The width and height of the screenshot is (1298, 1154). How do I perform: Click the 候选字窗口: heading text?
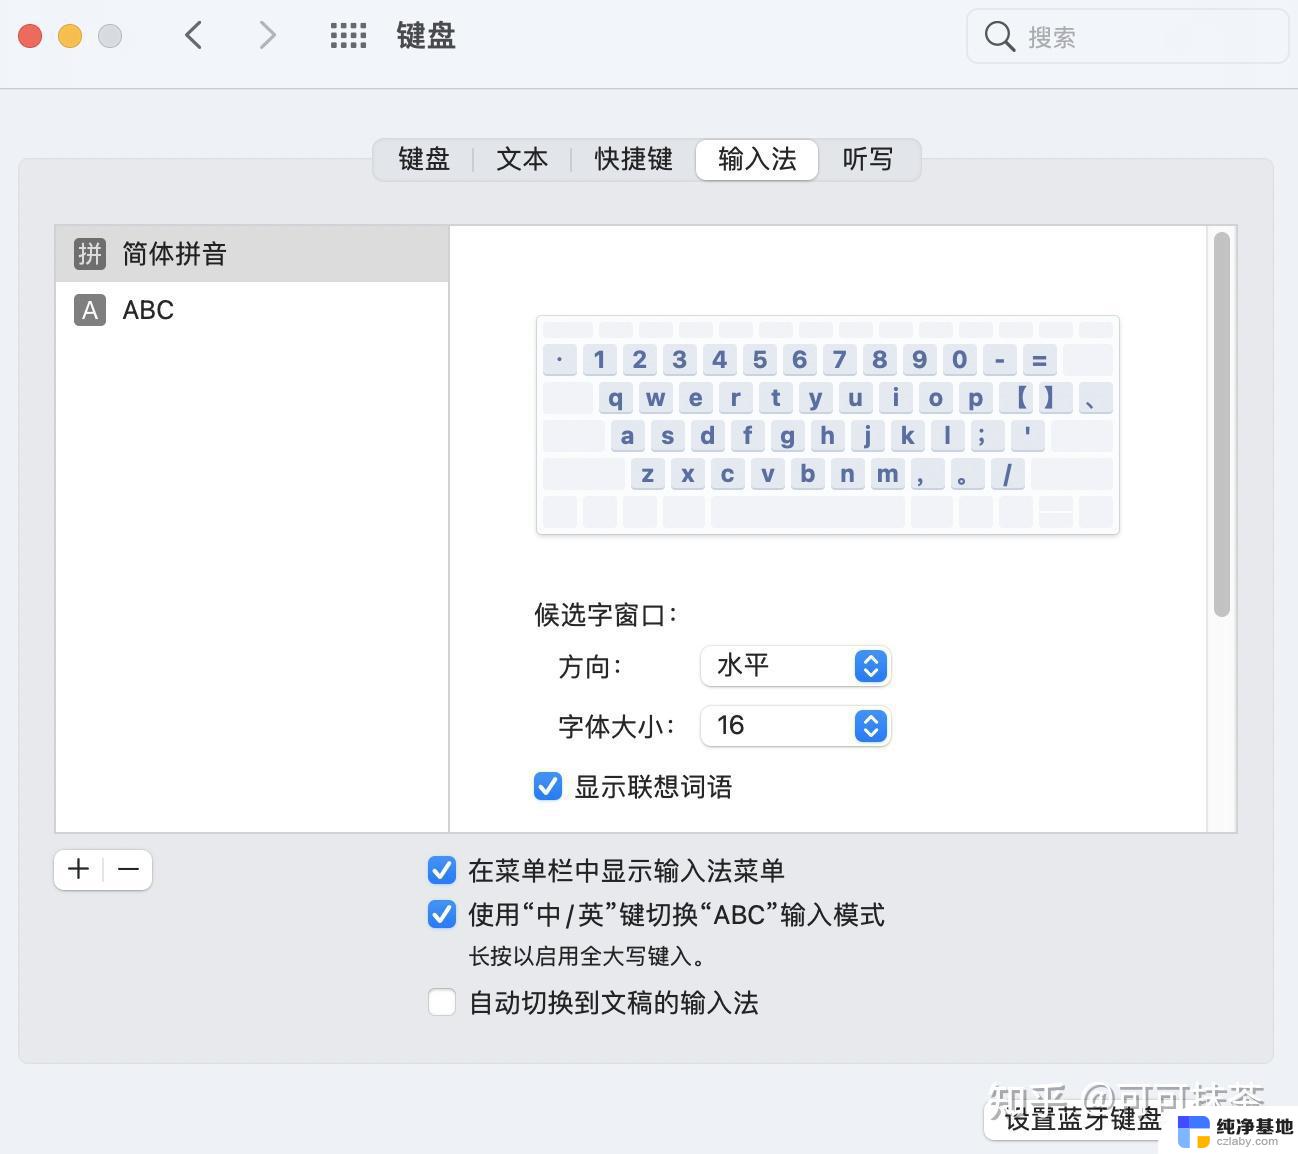tap(606, 614)
